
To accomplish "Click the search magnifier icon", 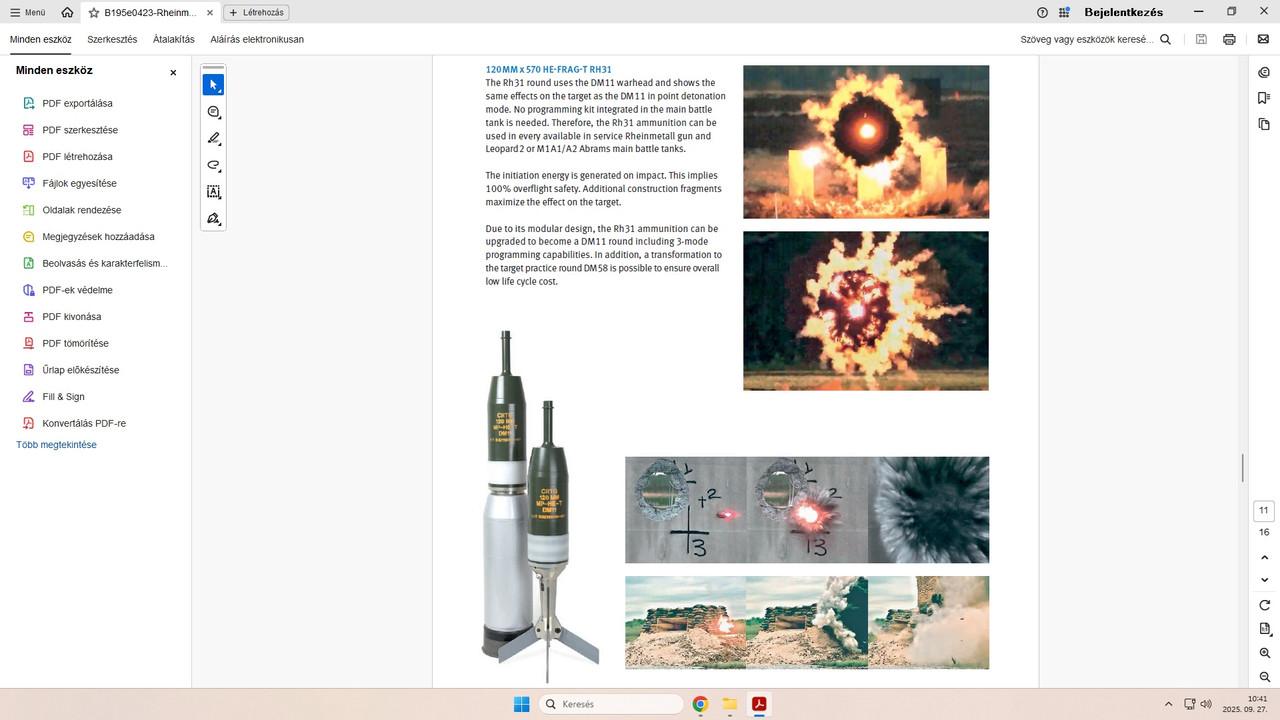I will tap(1165, 39).
